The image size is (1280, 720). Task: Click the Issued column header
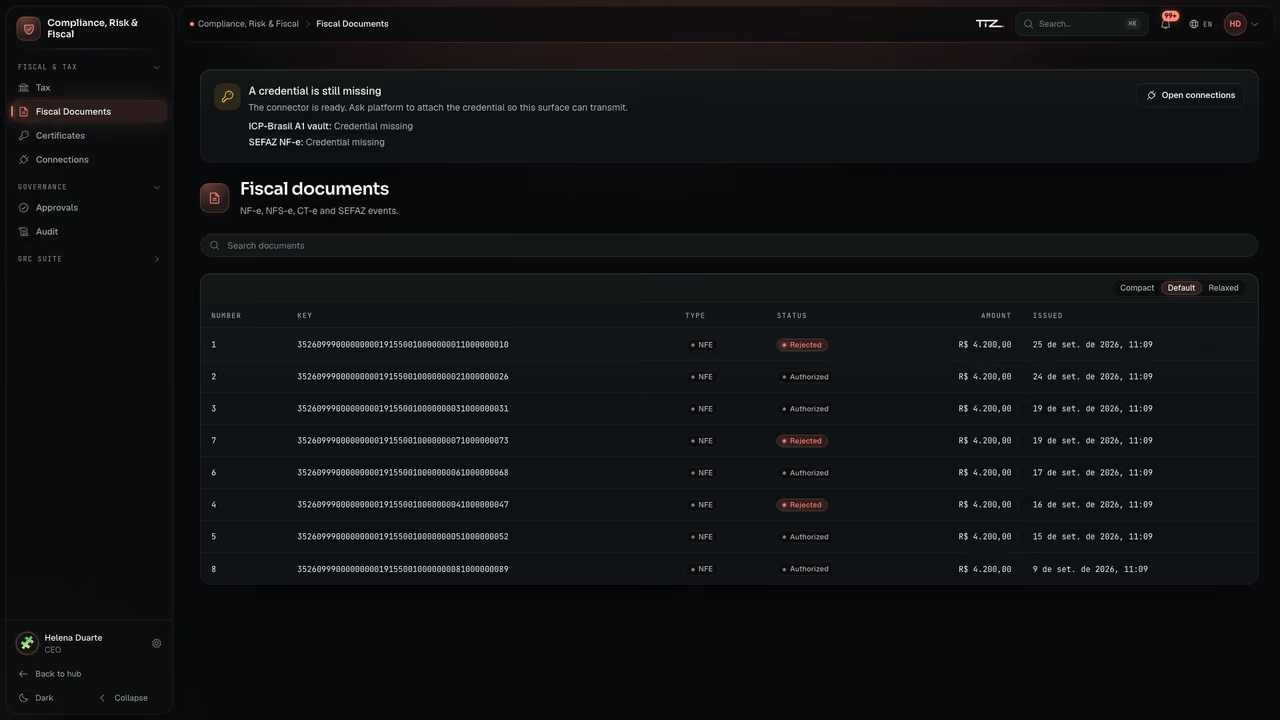1048,316
